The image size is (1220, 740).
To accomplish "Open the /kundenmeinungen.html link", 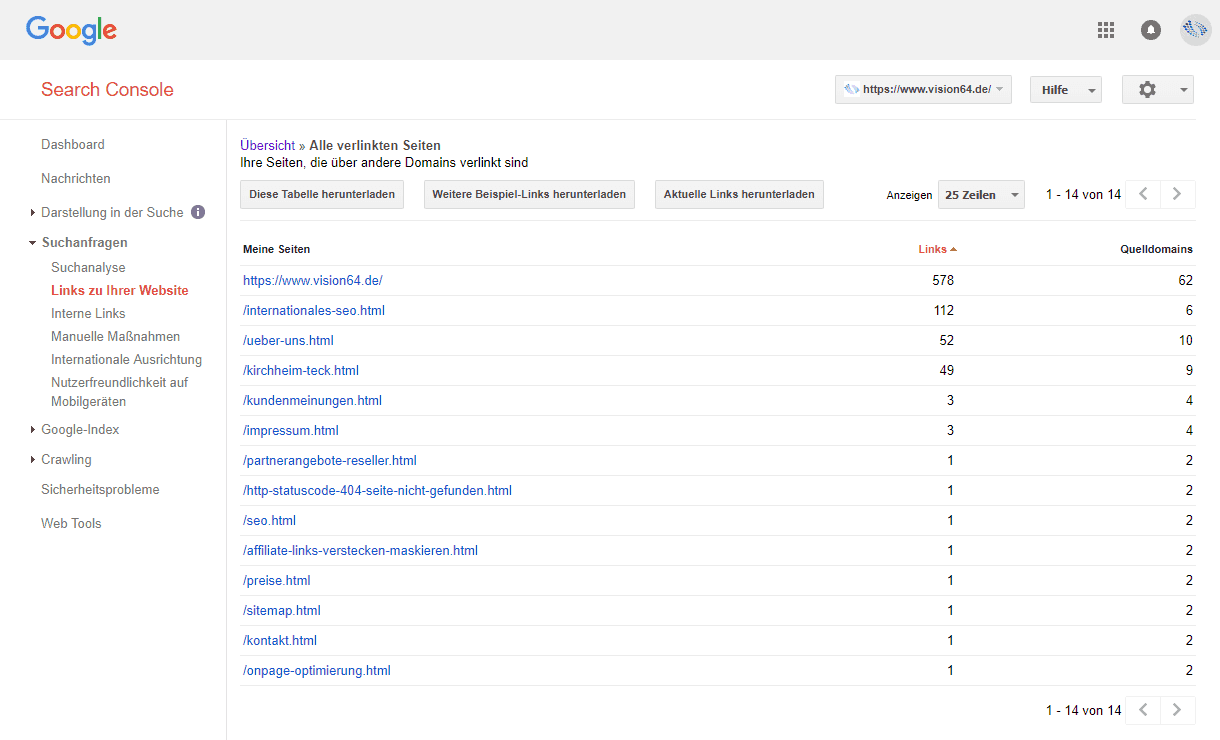I will [x=312, y=400].
